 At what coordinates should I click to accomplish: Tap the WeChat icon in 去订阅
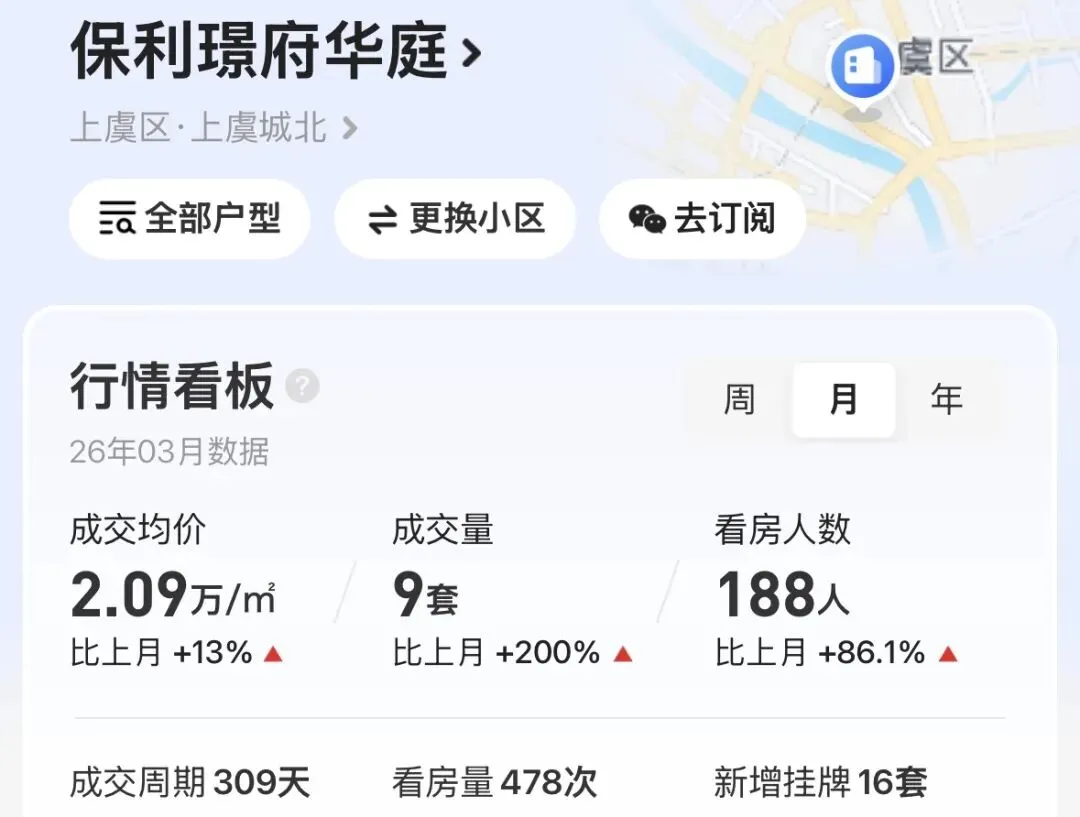pos(647,219)
